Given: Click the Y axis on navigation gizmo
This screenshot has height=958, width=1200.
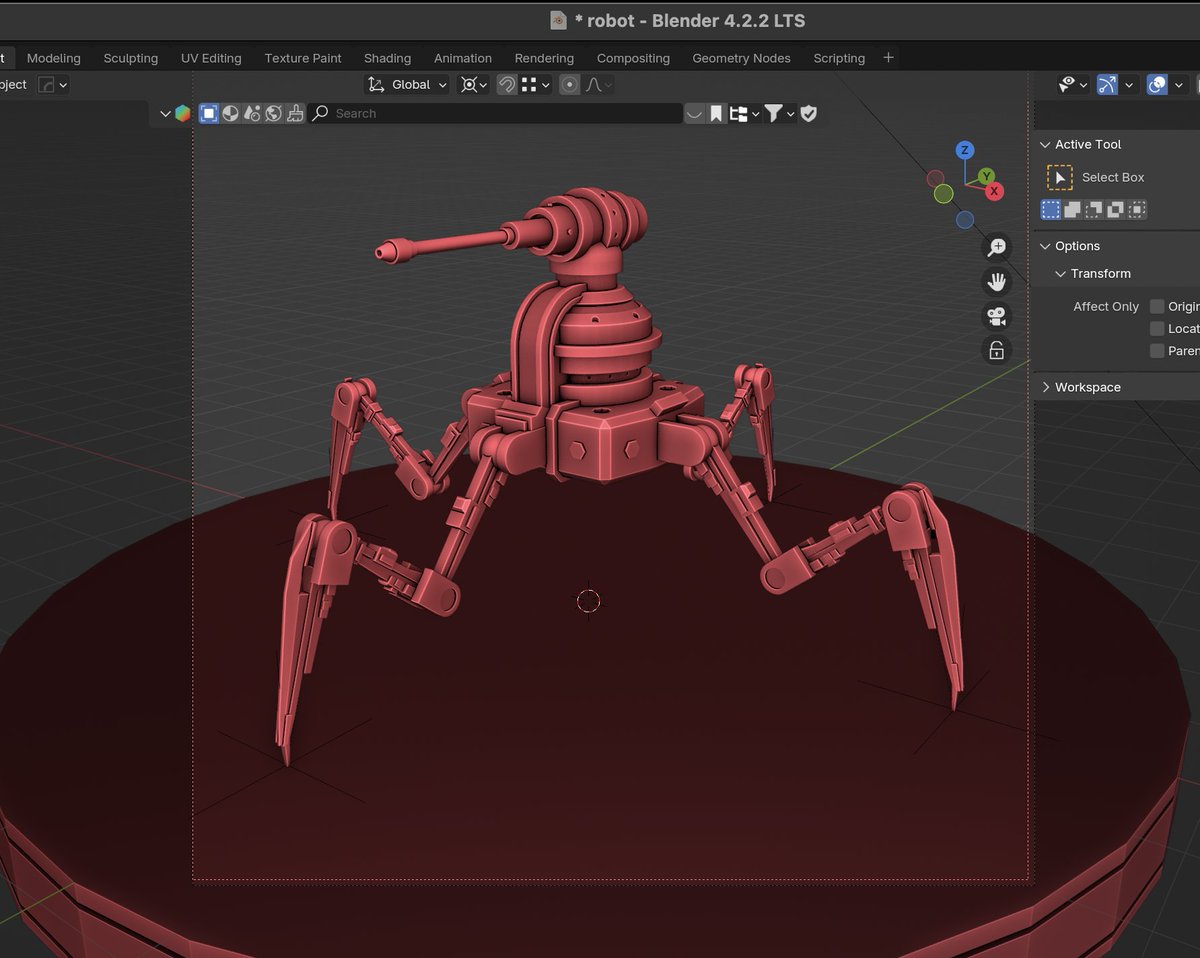Looking at the screenshot, I should tap(986, 176).
